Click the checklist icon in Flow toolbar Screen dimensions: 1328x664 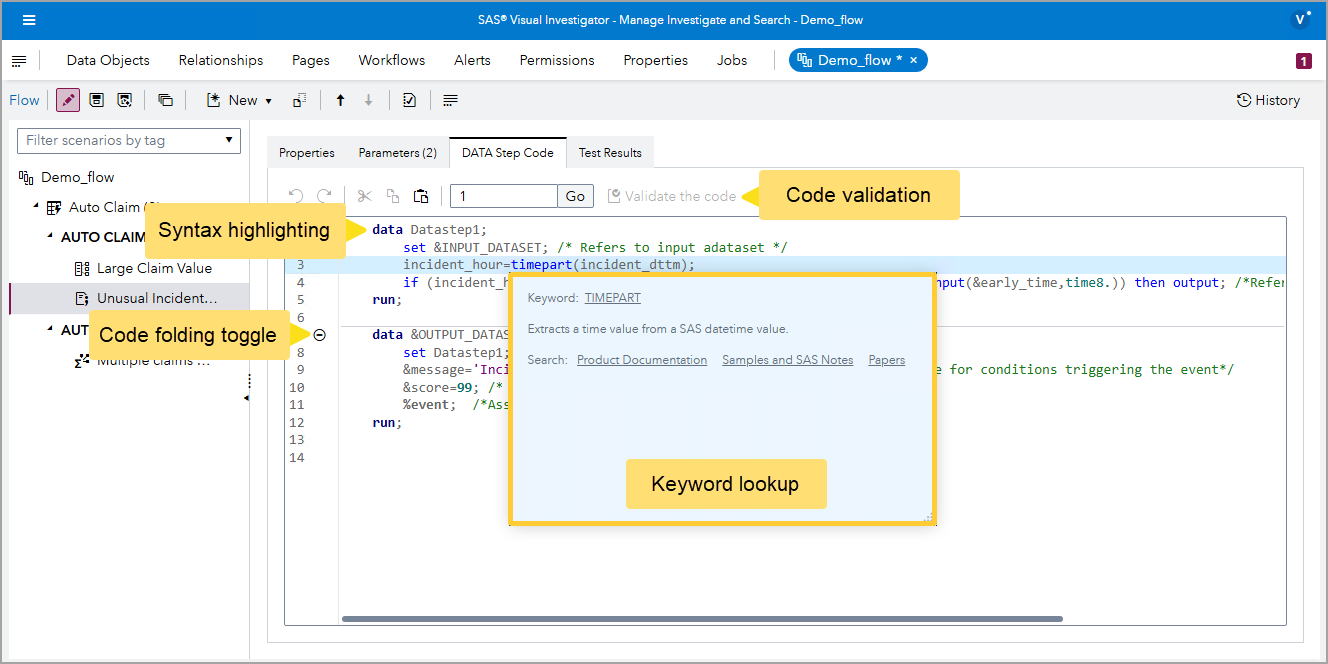point(409,100)
